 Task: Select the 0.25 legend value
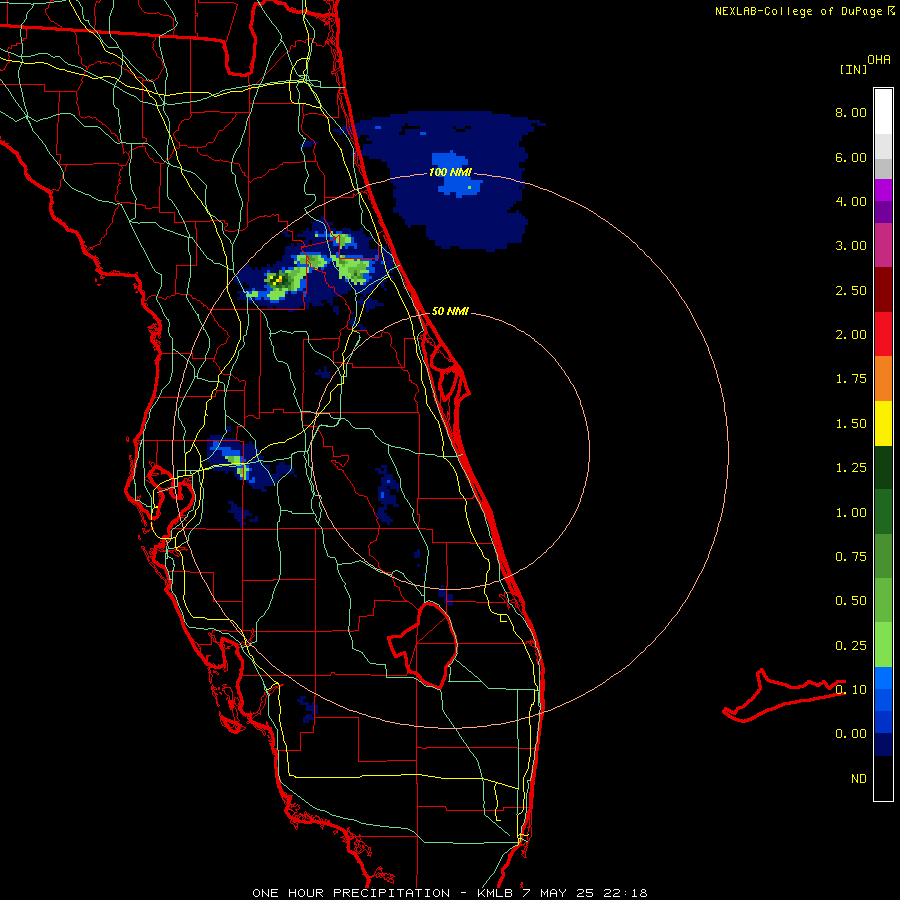click(851, 646)
